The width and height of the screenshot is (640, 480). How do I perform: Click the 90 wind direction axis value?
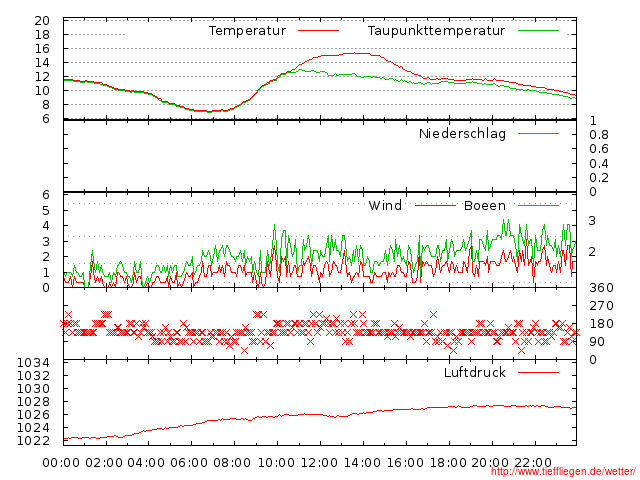(597, 342)
